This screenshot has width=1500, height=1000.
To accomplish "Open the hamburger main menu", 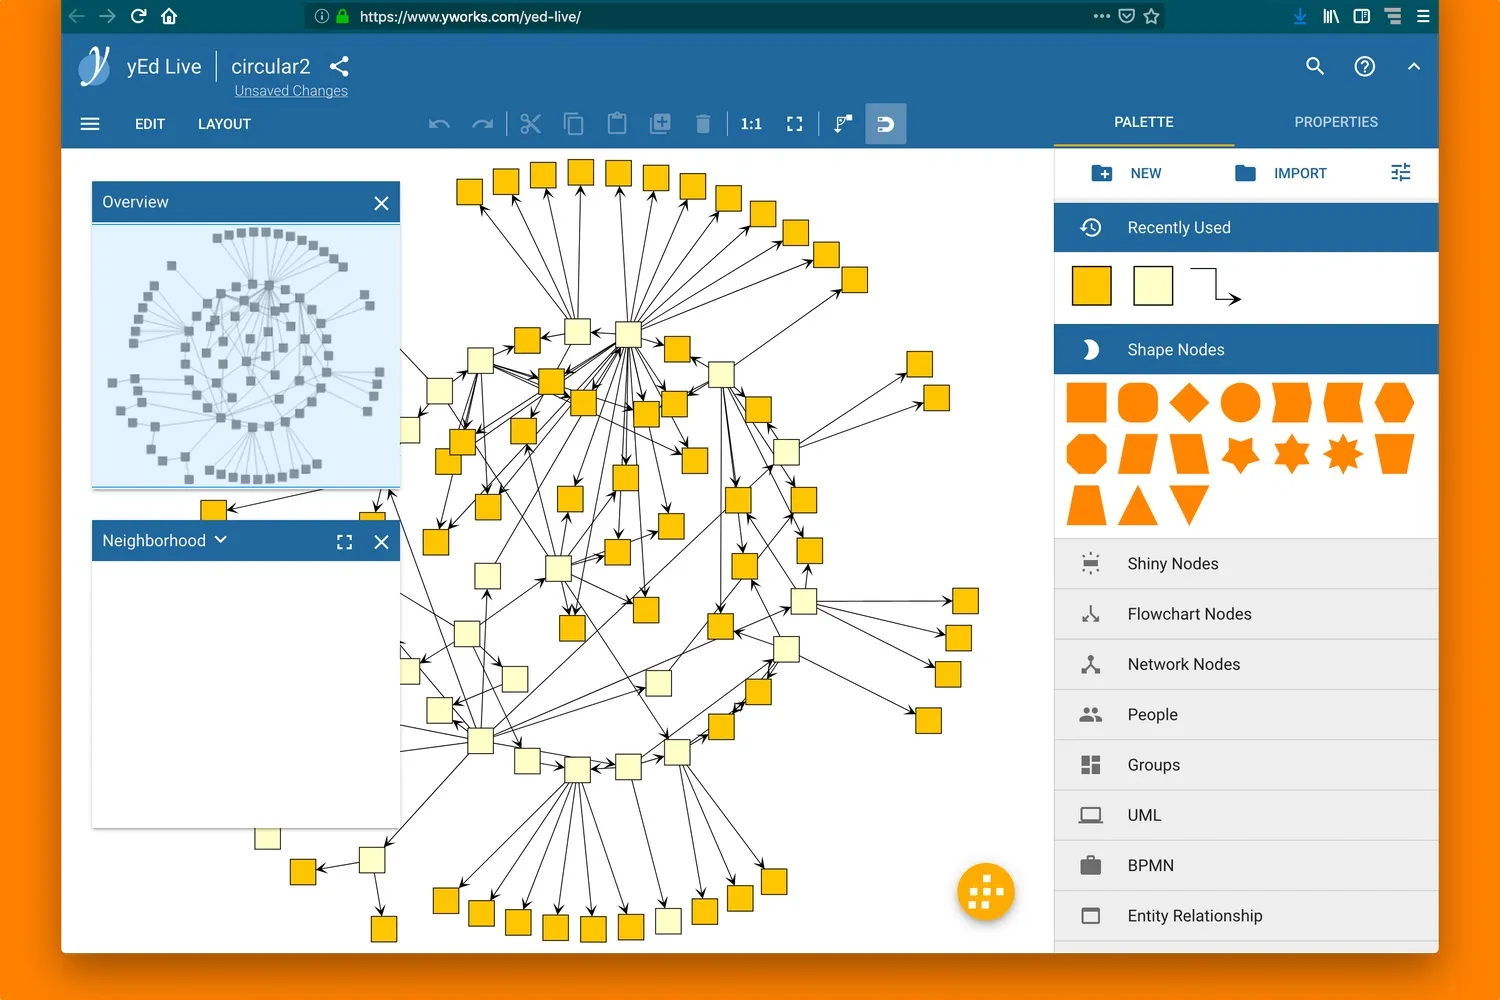I will point(90,124).
